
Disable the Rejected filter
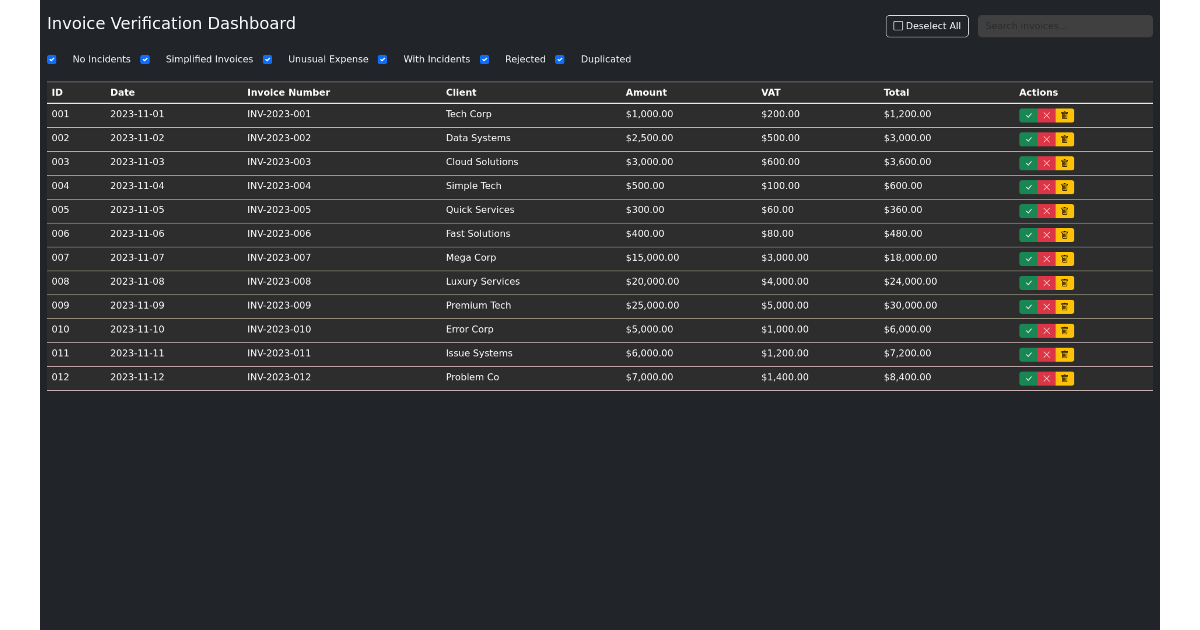click(484, 59)
